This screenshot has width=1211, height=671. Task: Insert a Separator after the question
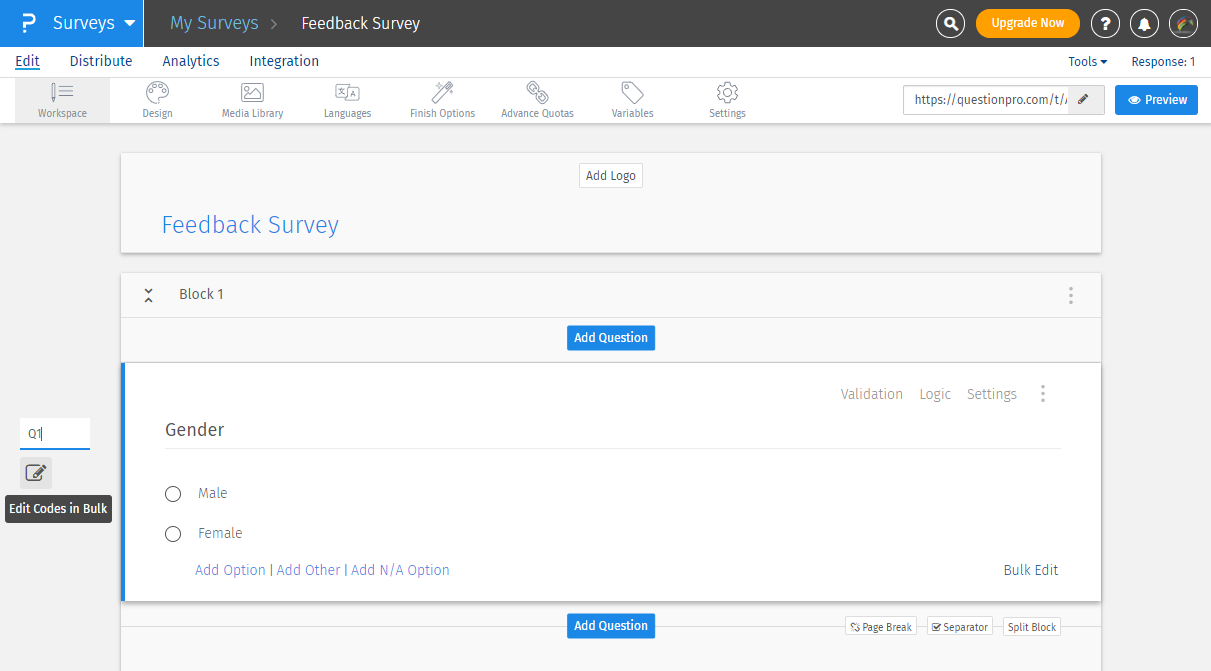[959, 627]
